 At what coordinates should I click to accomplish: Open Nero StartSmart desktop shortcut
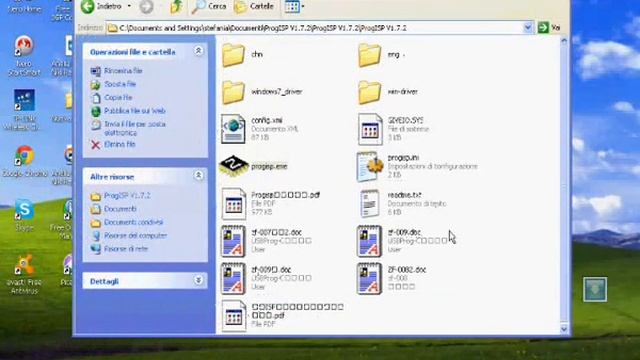click(24, 56)
